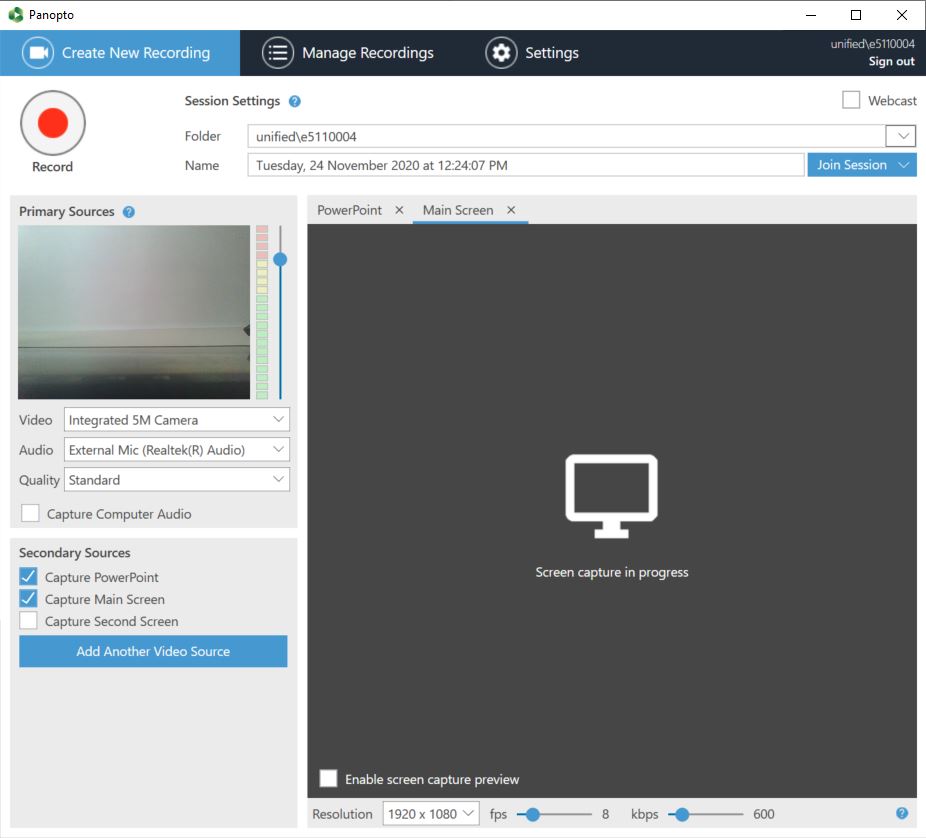Uncheck Capture Main Screen
The width and height of the screenshot is (926, 838).
point(28,599)
